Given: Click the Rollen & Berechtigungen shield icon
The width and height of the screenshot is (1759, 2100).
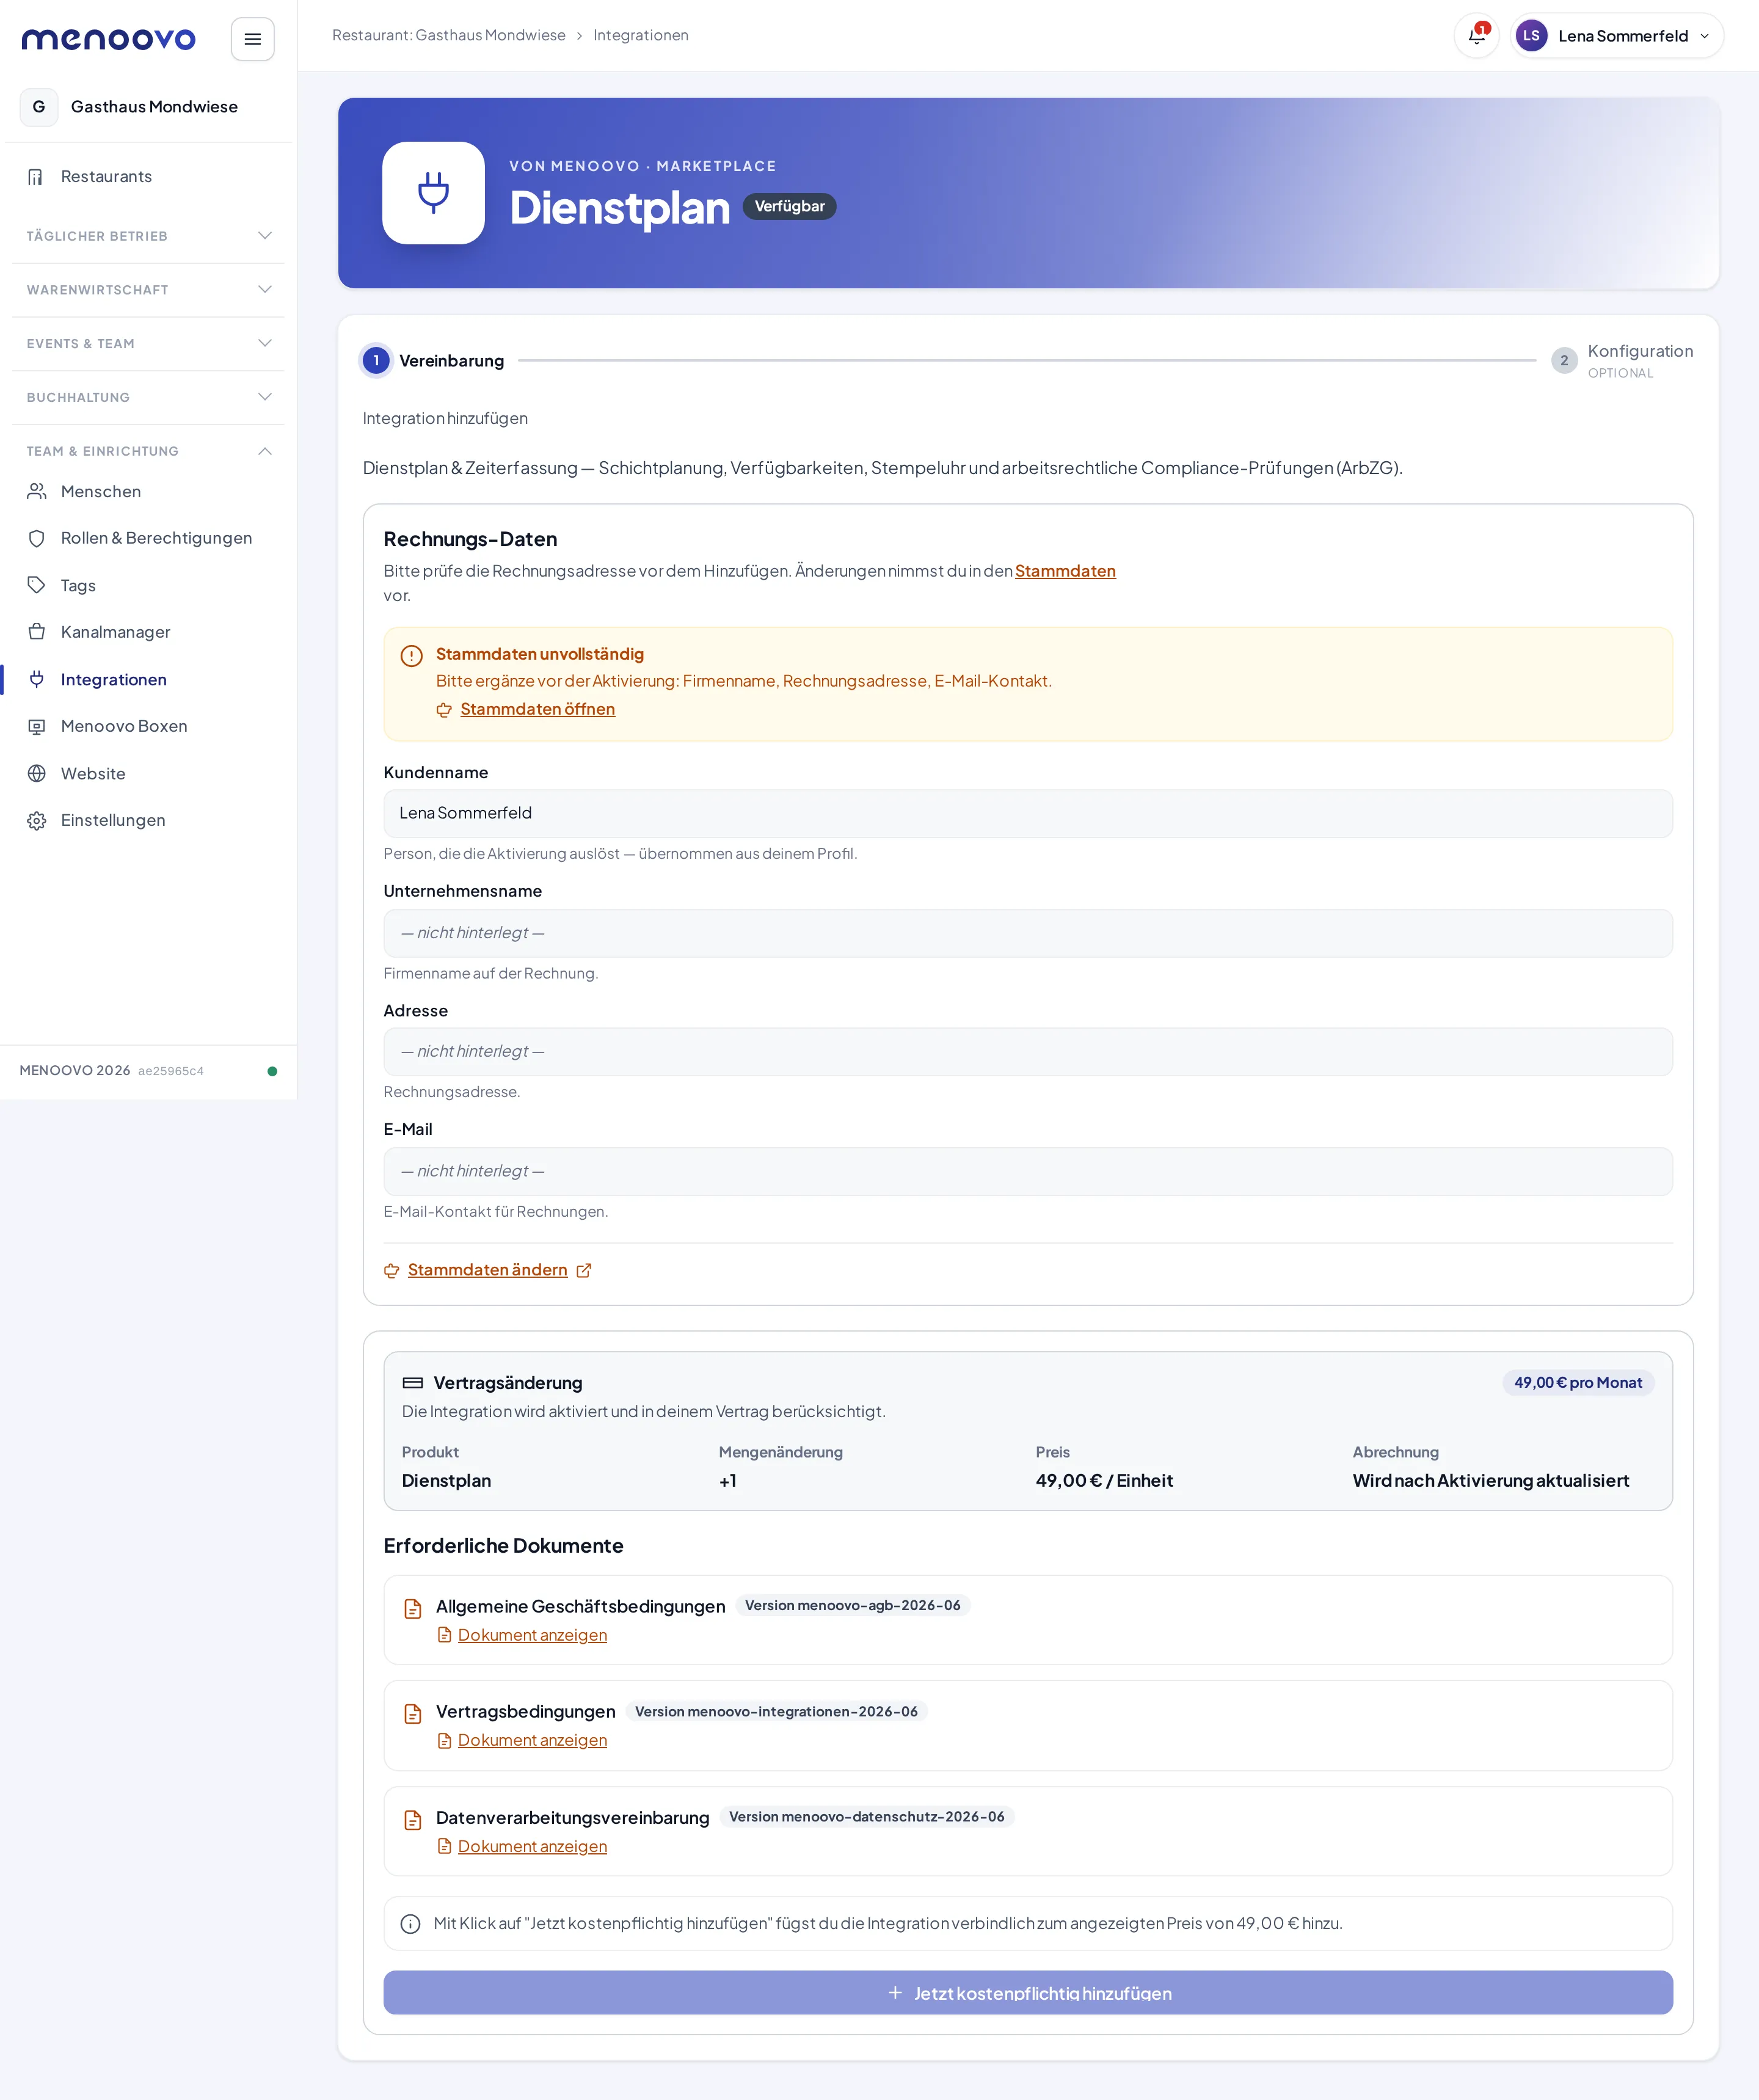Looking at the screenshot, I should coord(36,538).
